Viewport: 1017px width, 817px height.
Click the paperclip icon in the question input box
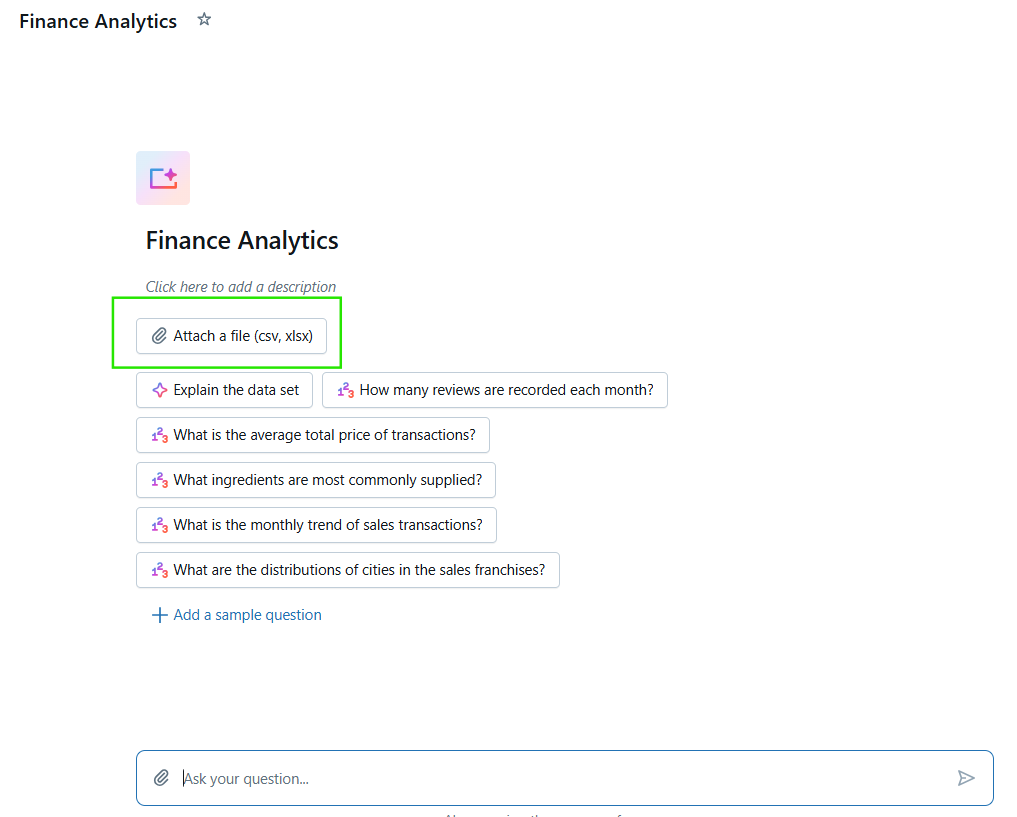(x=161, y=777)
